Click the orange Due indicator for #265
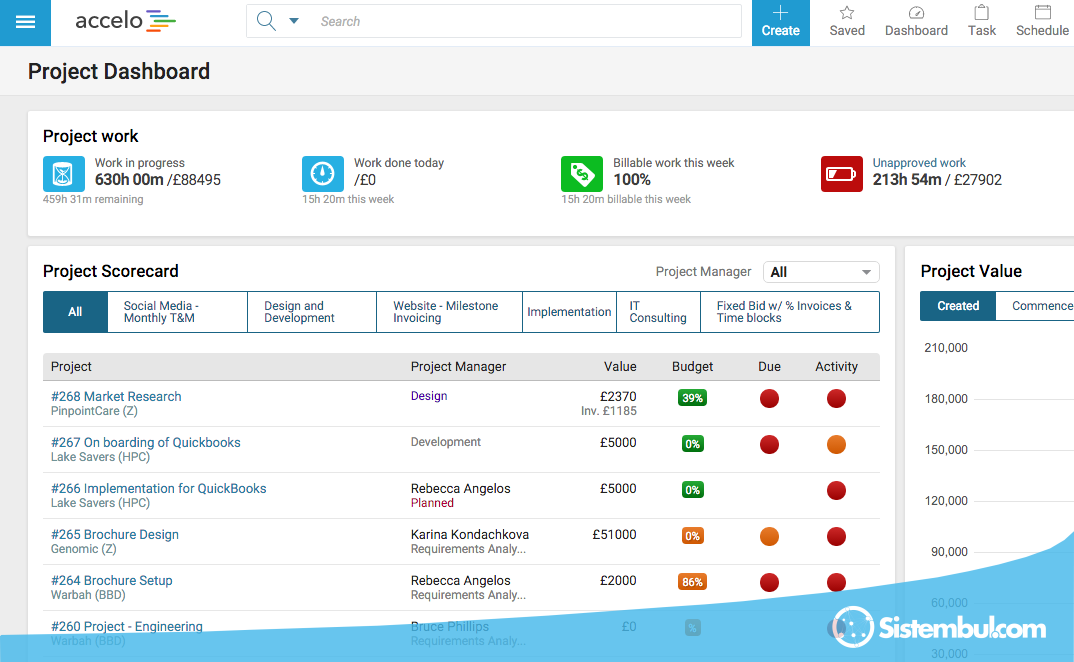 769,537
